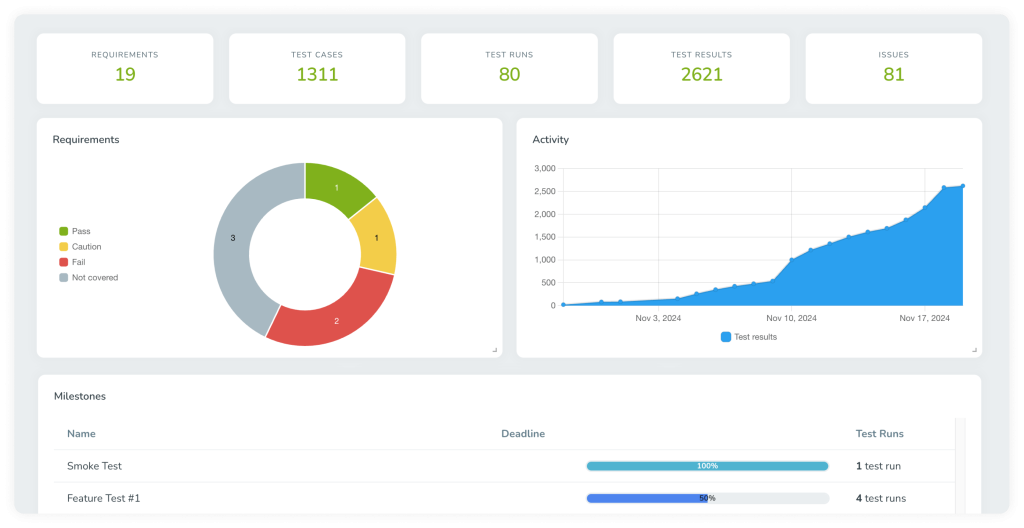This screenshot has width=1024, height=528.
Task: Open the Requirements card showing 19
Action: click(125, 68)
